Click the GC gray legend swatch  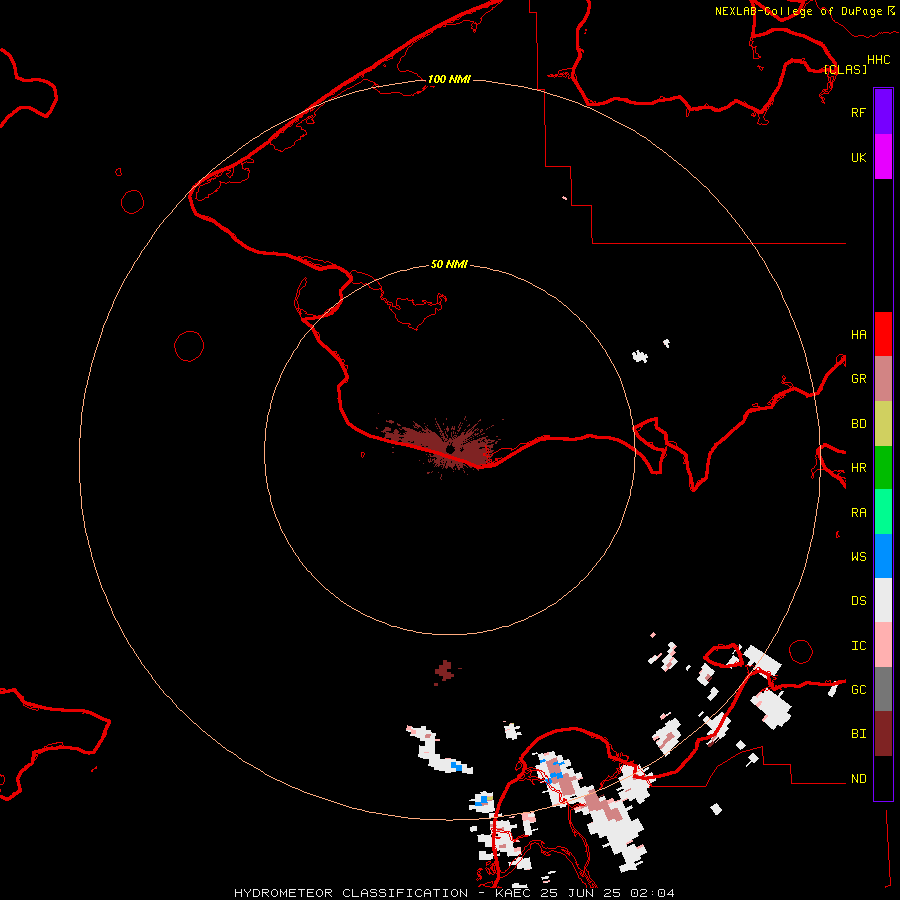pos(883,689)
